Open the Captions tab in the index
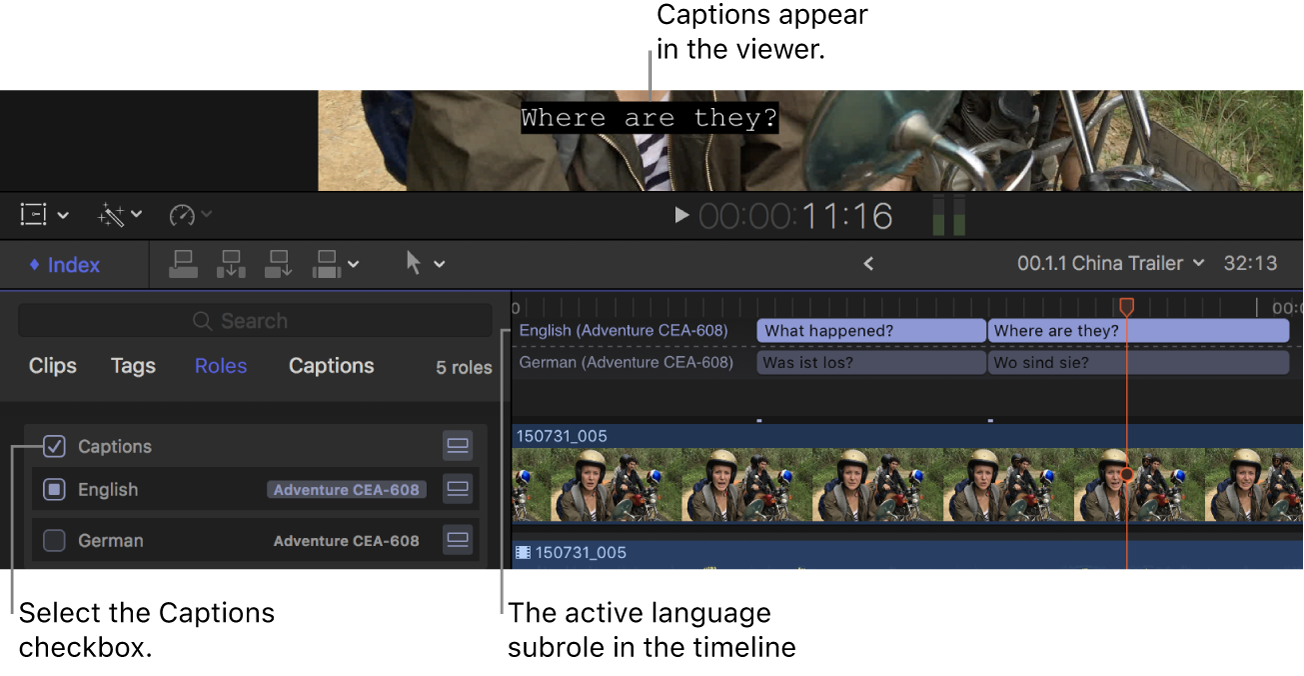The width and height of the screenshot is (1304, 676). click(x=331, y=366)
